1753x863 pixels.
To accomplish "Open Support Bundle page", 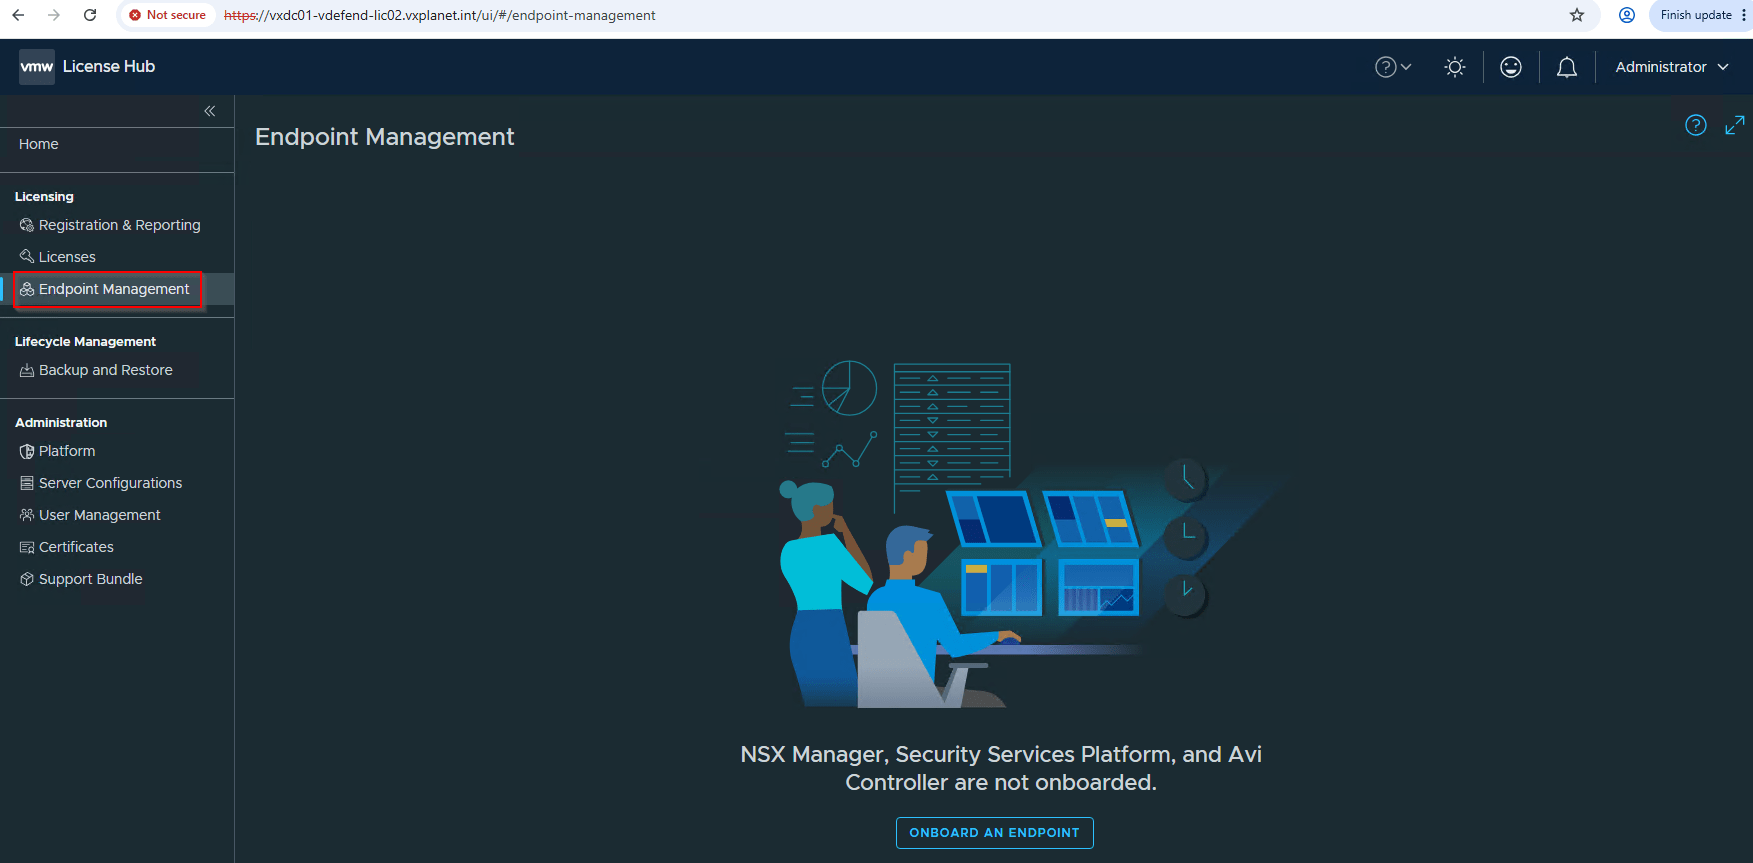I will pos(91,579).
